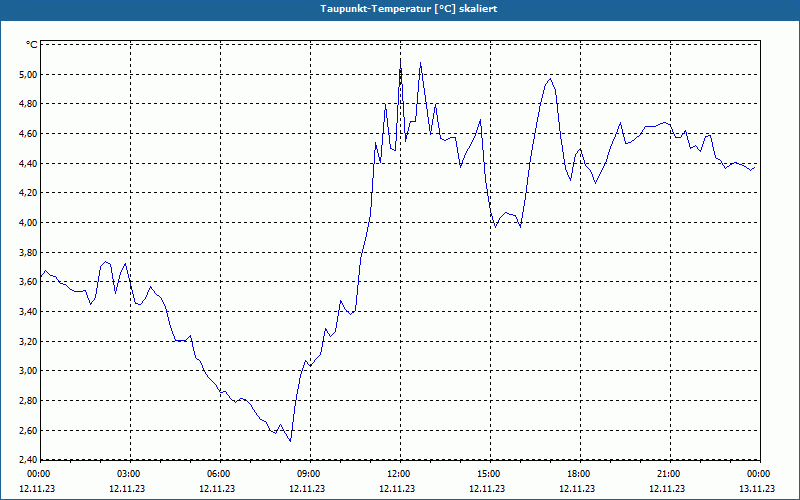Click the 18:00 time label on the x-axis
The width and height of the screenshot is (800, 500).
[x=579, y=474]
